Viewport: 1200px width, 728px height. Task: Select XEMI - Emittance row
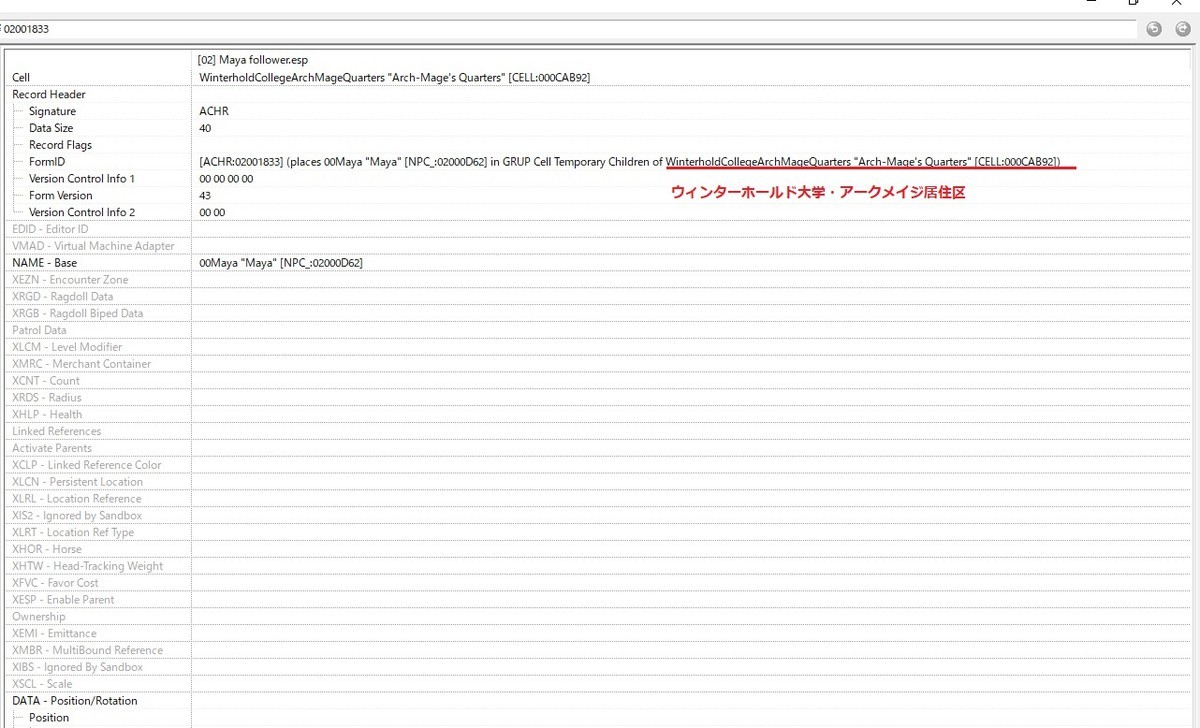(54, 633)
